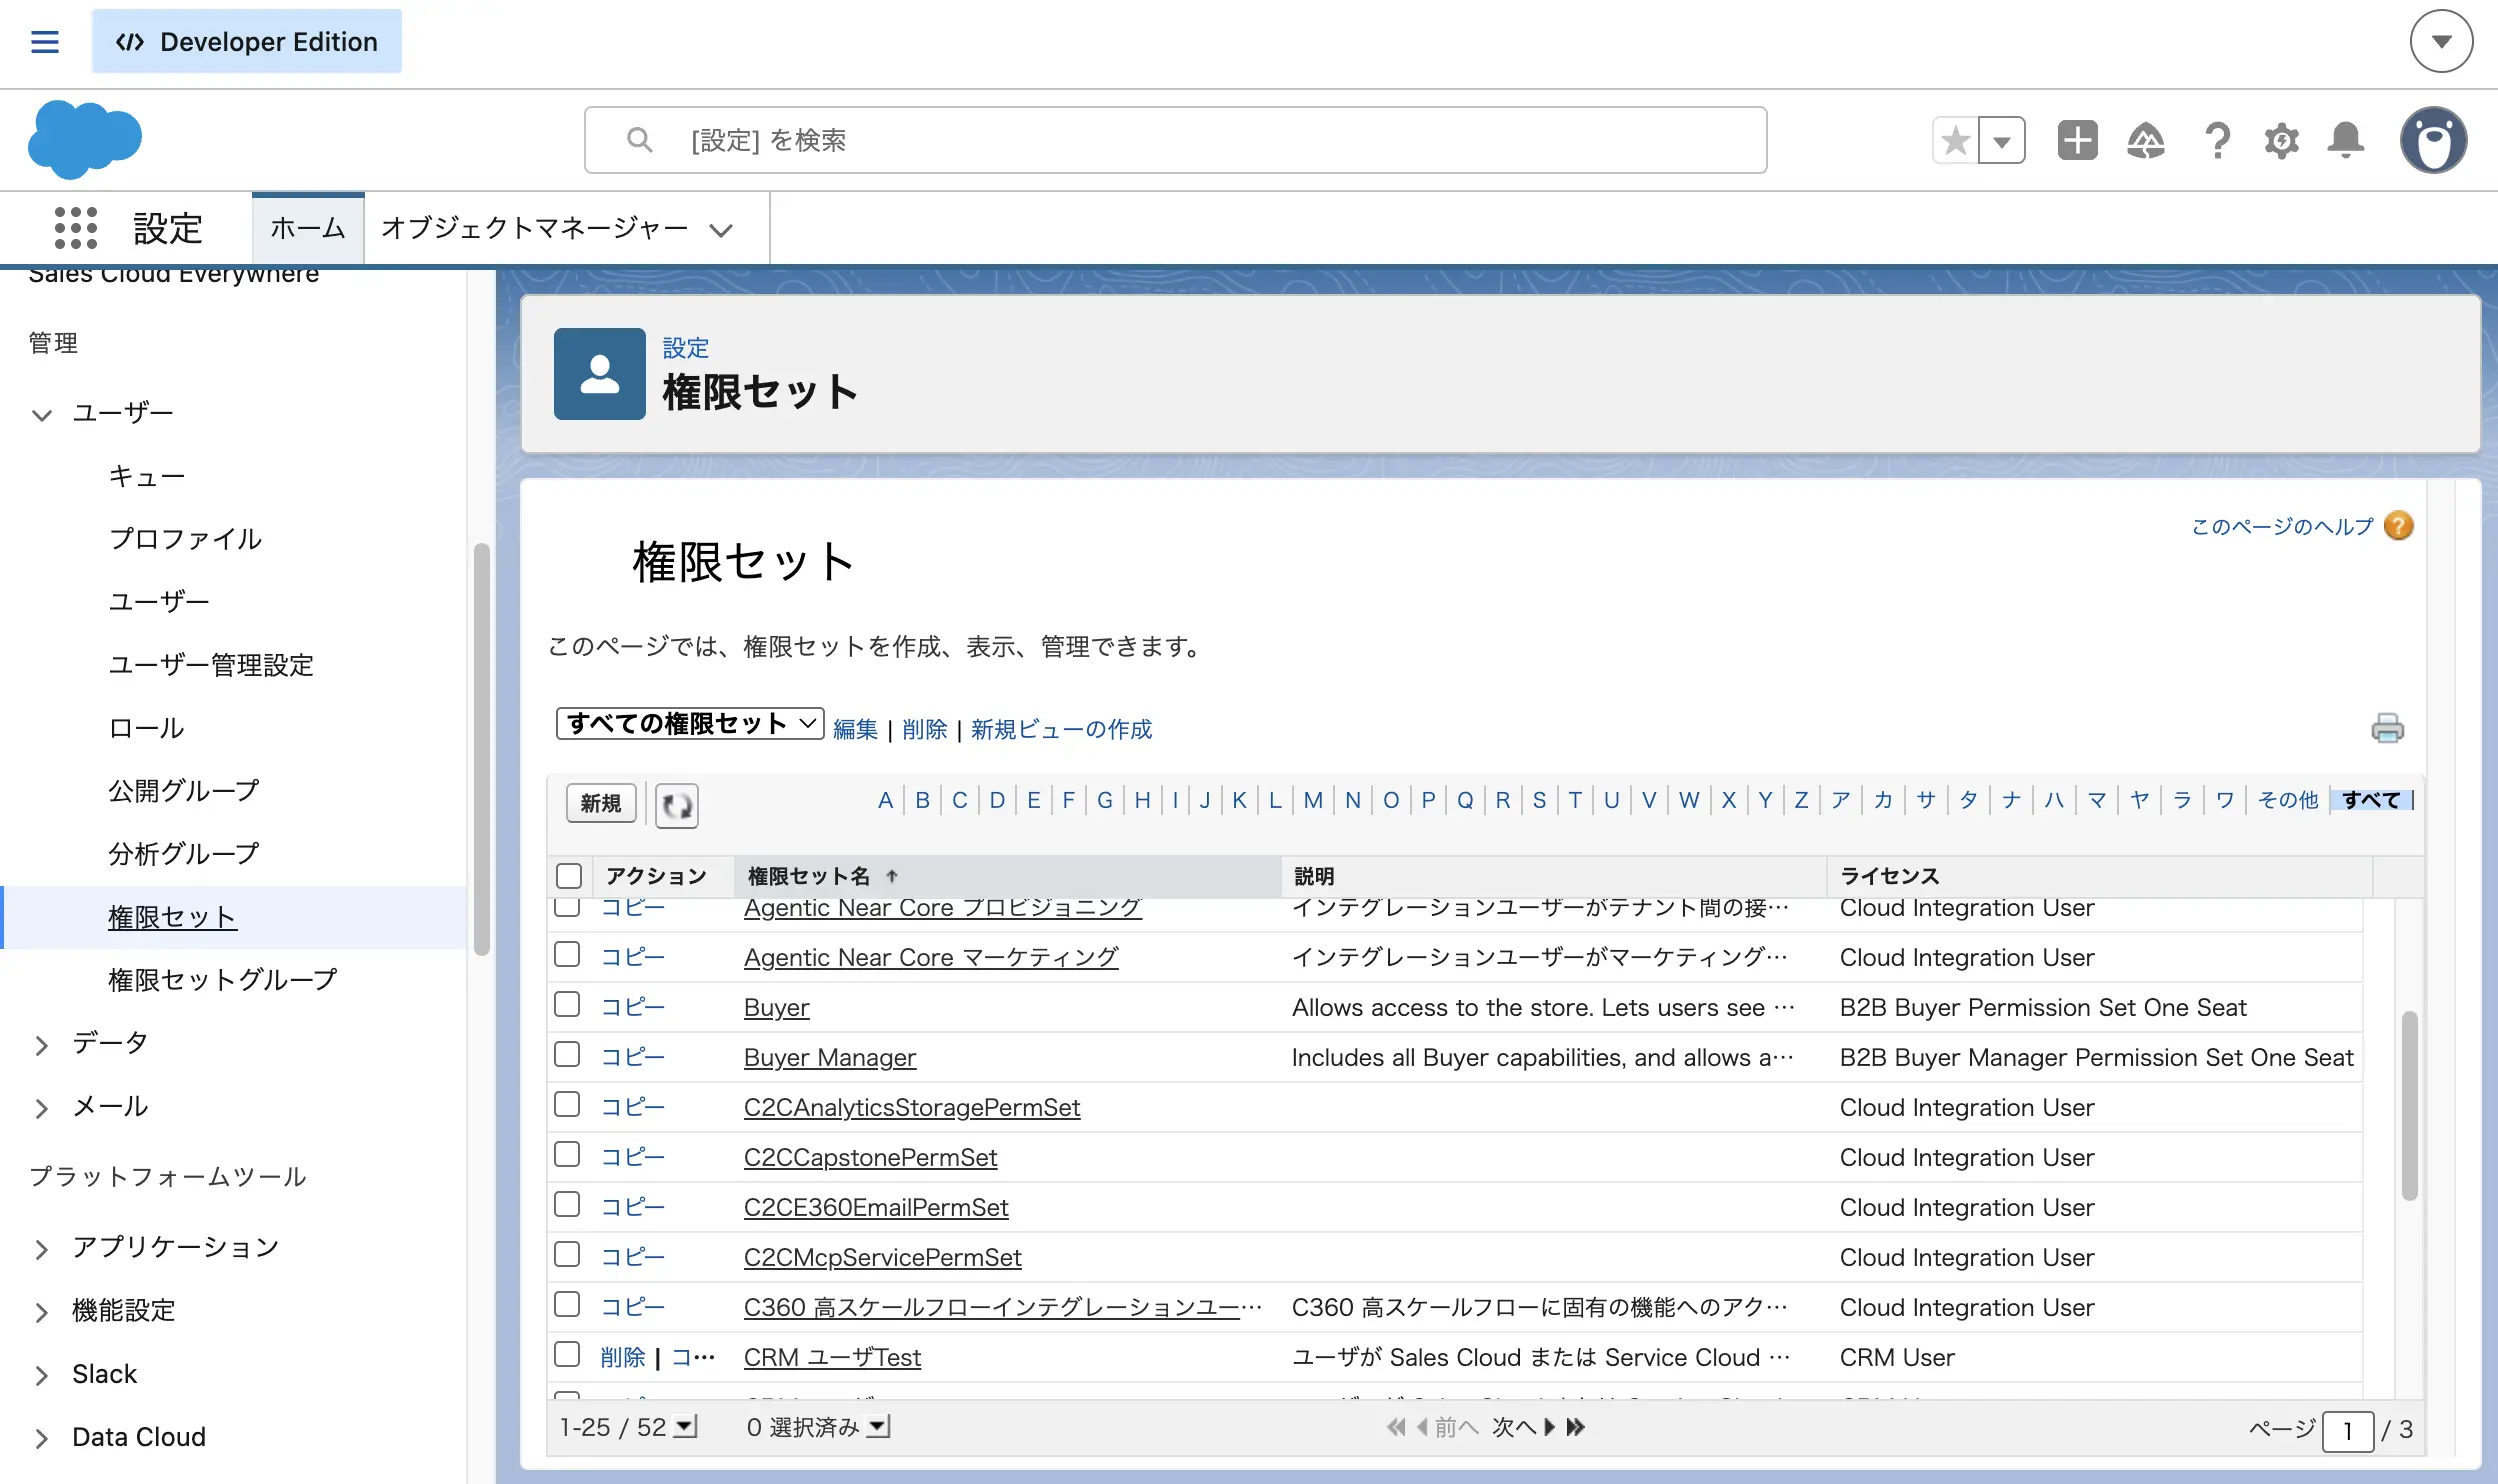Expand the データ section in sidebar

pos(41,1045)
